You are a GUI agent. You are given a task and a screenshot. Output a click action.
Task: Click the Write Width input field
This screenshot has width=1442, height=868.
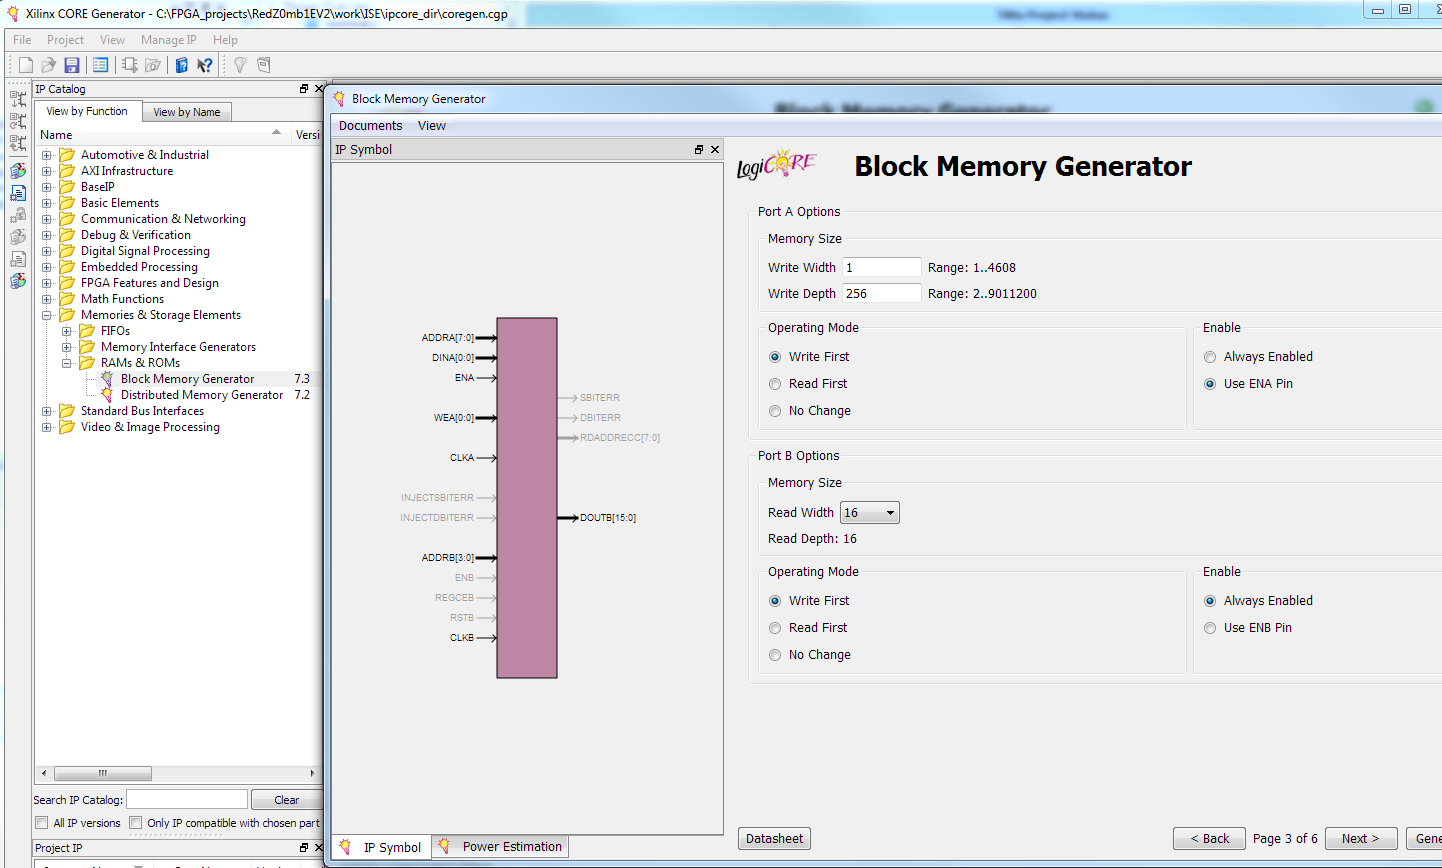coord(881,267)
